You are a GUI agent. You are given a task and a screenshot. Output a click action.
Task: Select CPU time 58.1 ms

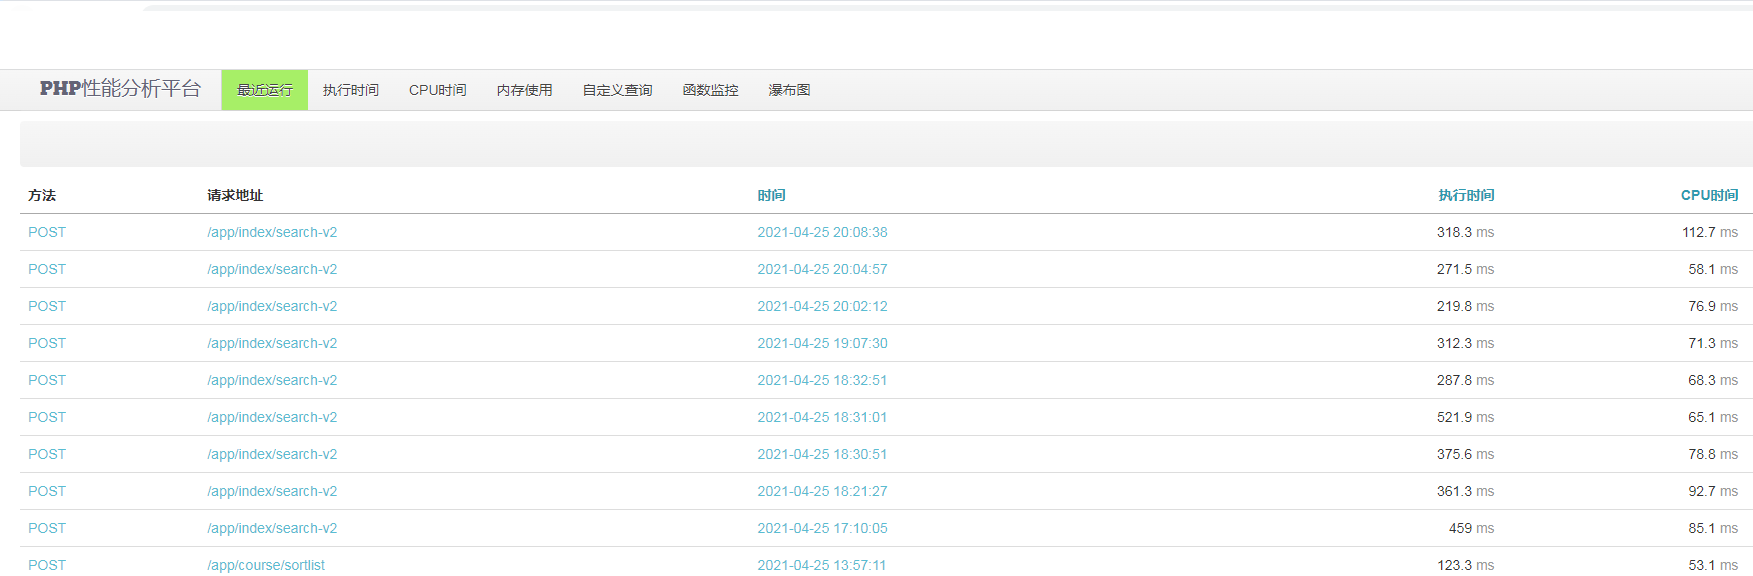[x=1713, y=269]
